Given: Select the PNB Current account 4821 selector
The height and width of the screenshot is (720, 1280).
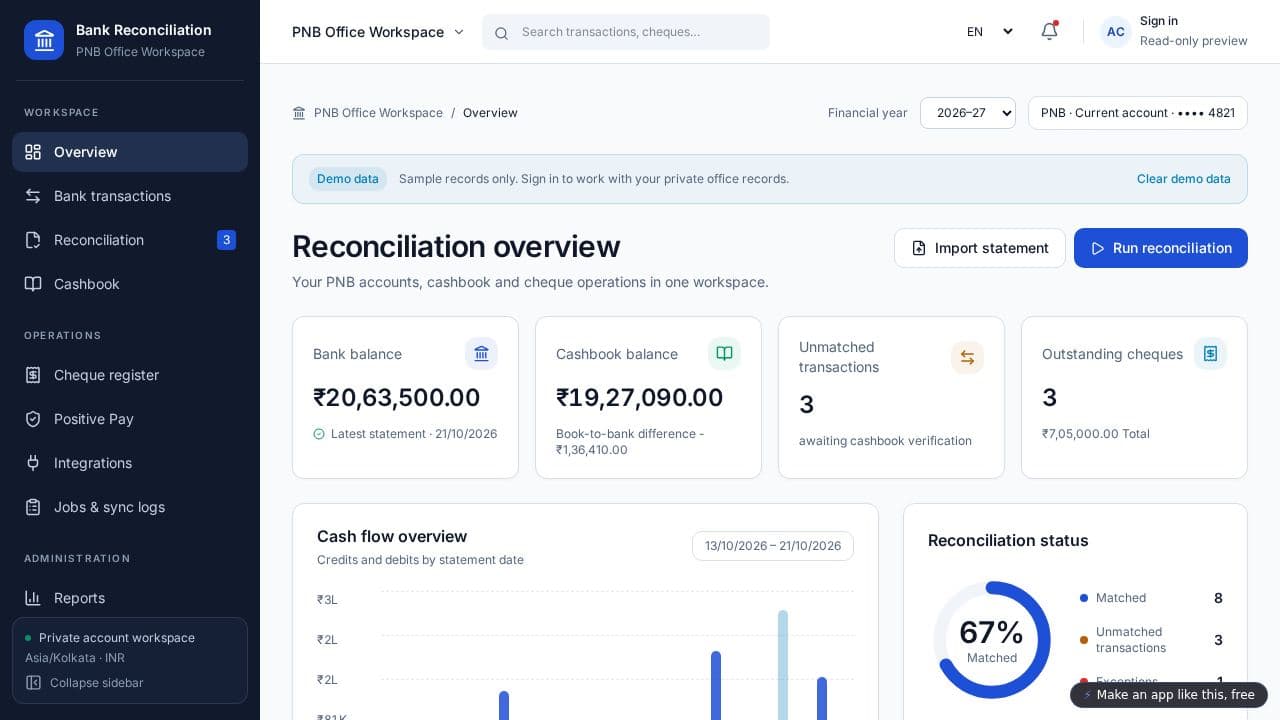Looking at the screenshot, I should click(x=1138, y=113).
